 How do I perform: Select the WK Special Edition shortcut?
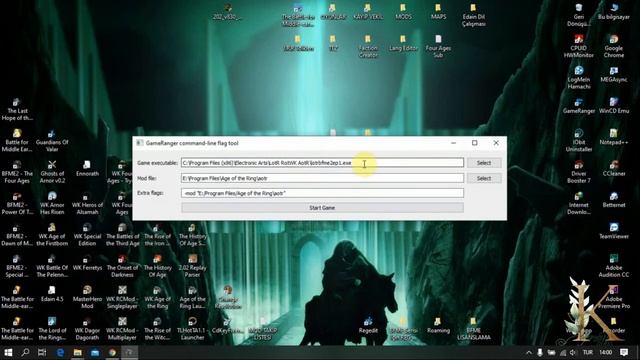[x=87, y=234]
